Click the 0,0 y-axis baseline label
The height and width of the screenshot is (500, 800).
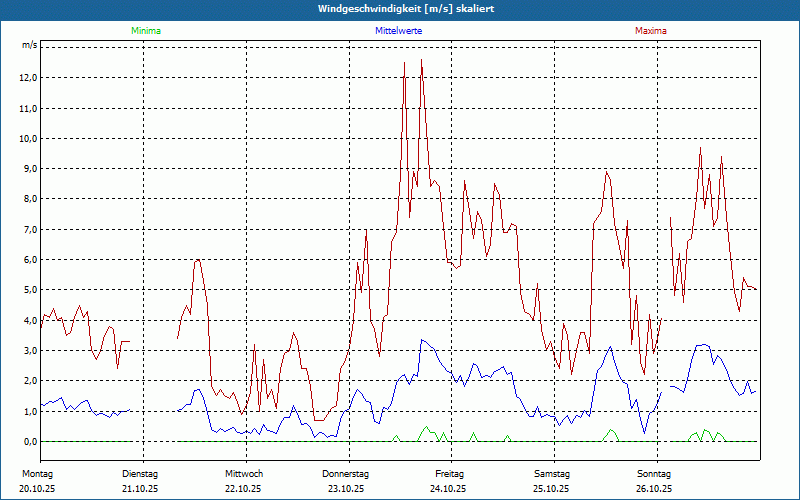pos(30,441)
